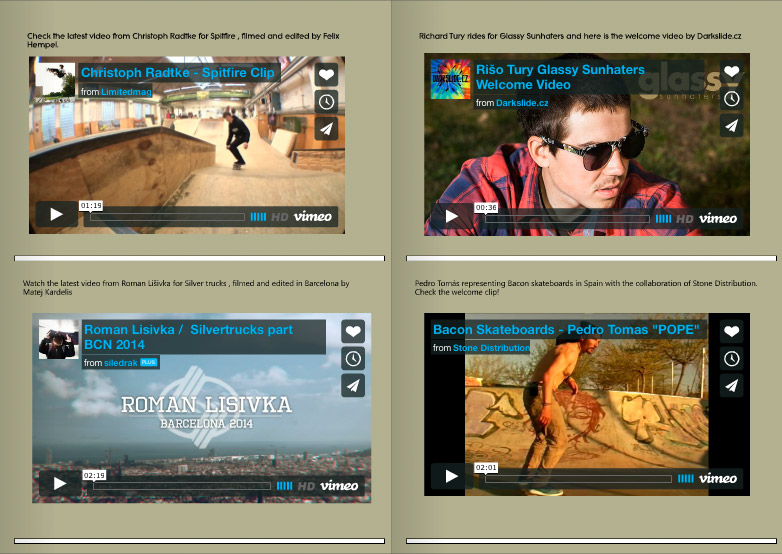
Task: Add Christoph Radtke clip to Watch Later
Action: (x=326, y=101)
